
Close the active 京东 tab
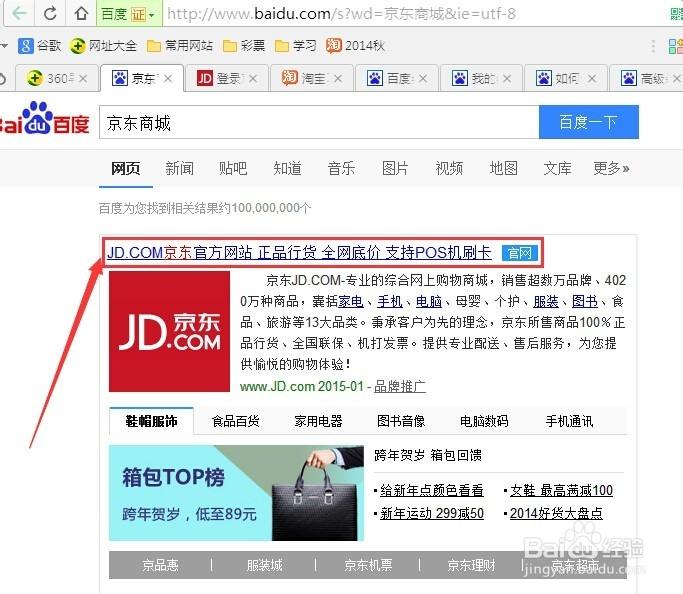pos(168,78)
